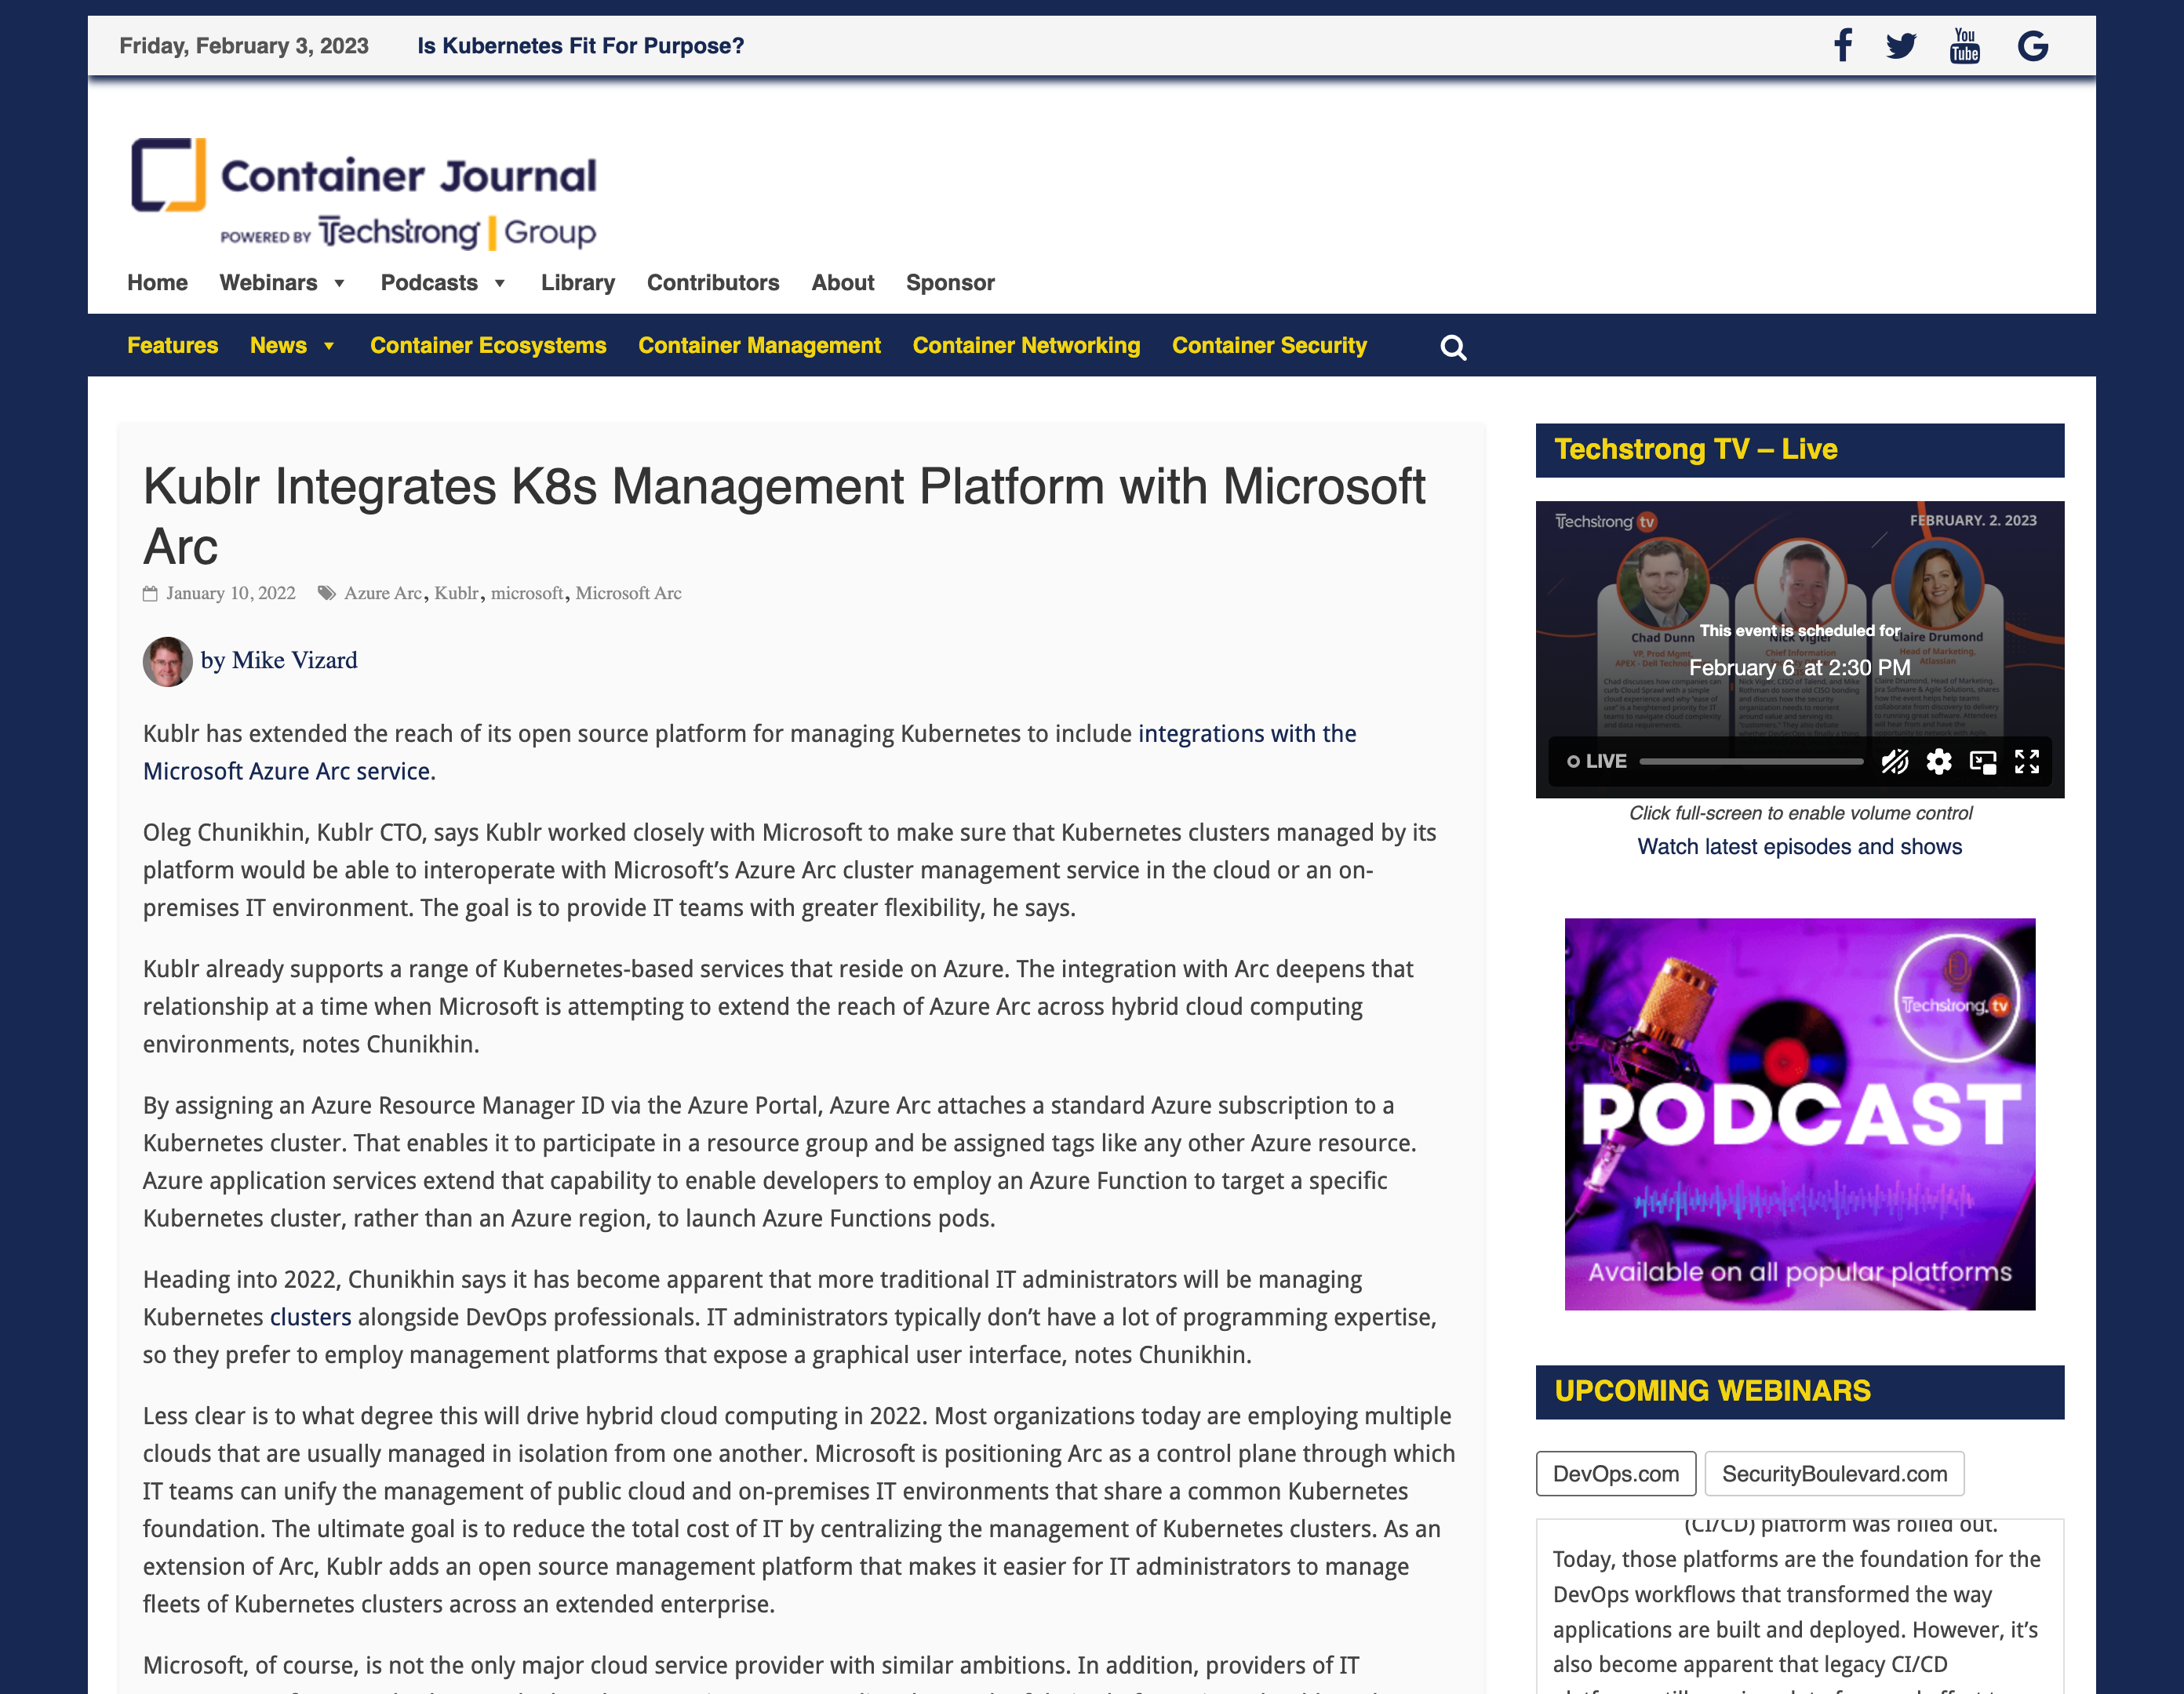The height and width of the screenshot is (1694, 2184).
Task: Open 'Is Kubernetes Fit For Purpose?' headline
Action: (x=581, y=46)
